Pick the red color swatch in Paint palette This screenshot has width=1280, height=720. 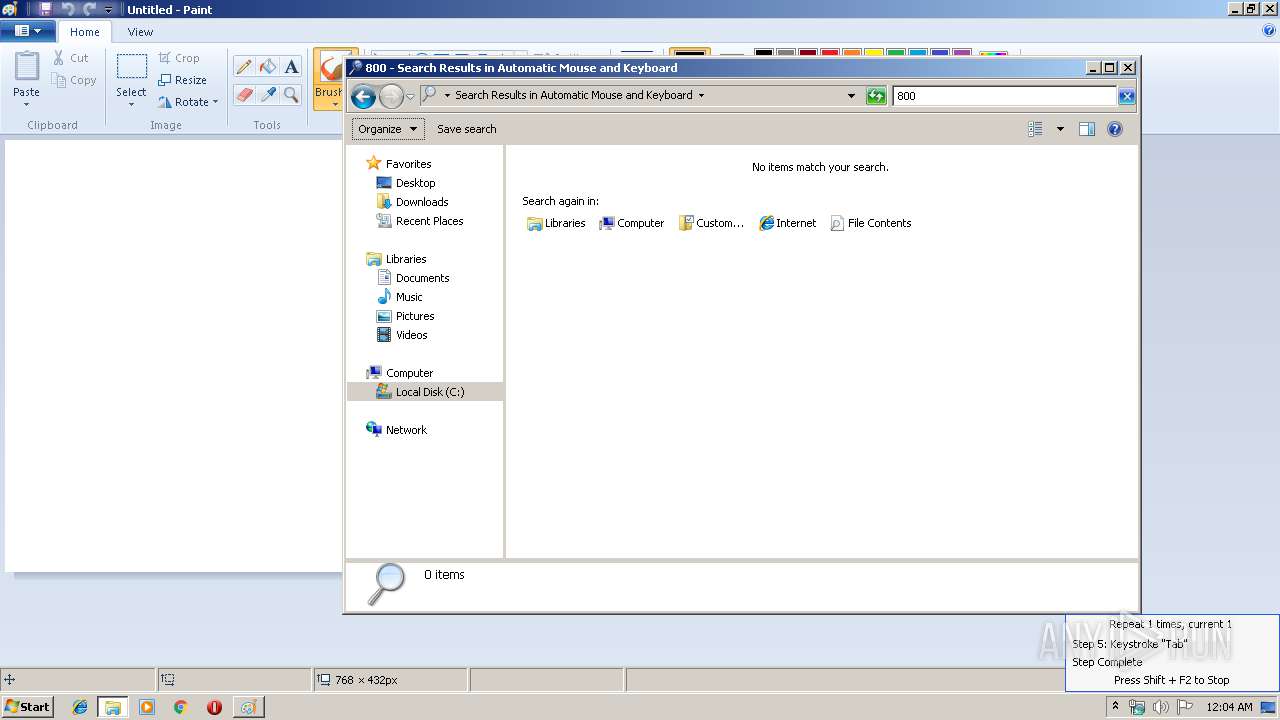(x=829, y=53)
